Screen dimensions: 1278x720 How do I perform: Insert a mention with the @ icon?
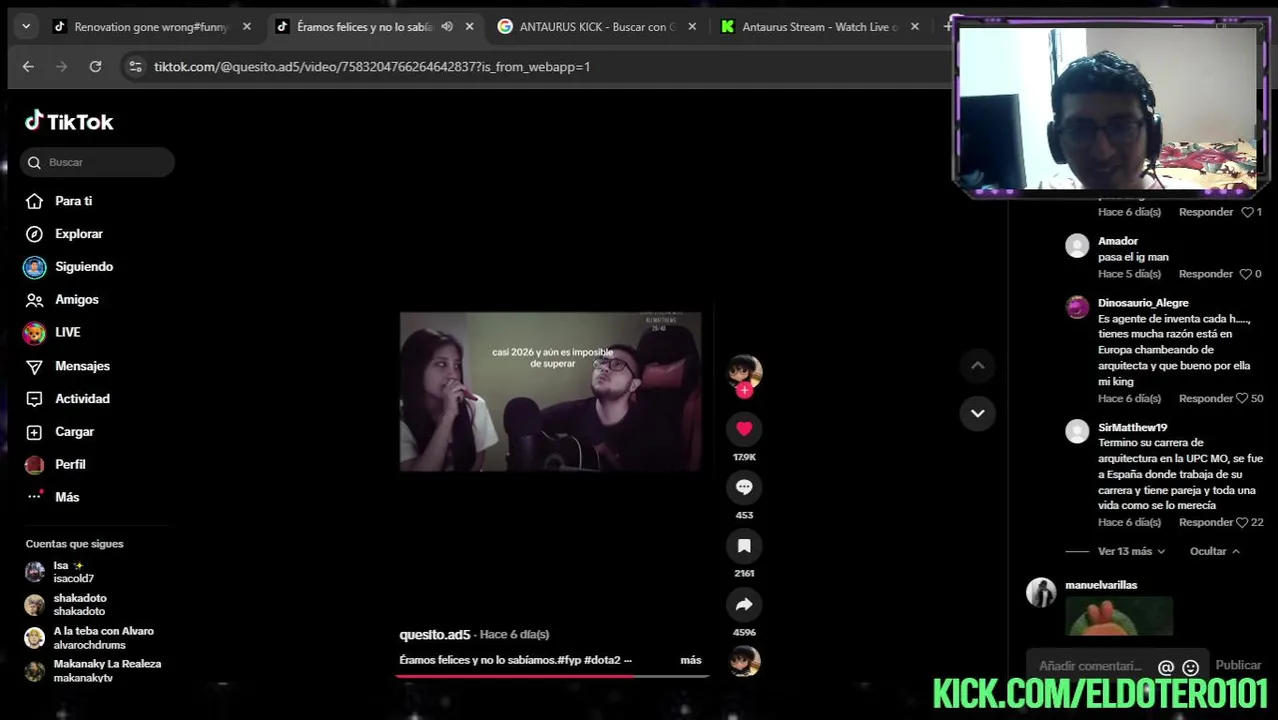[x=1166, y=667]
